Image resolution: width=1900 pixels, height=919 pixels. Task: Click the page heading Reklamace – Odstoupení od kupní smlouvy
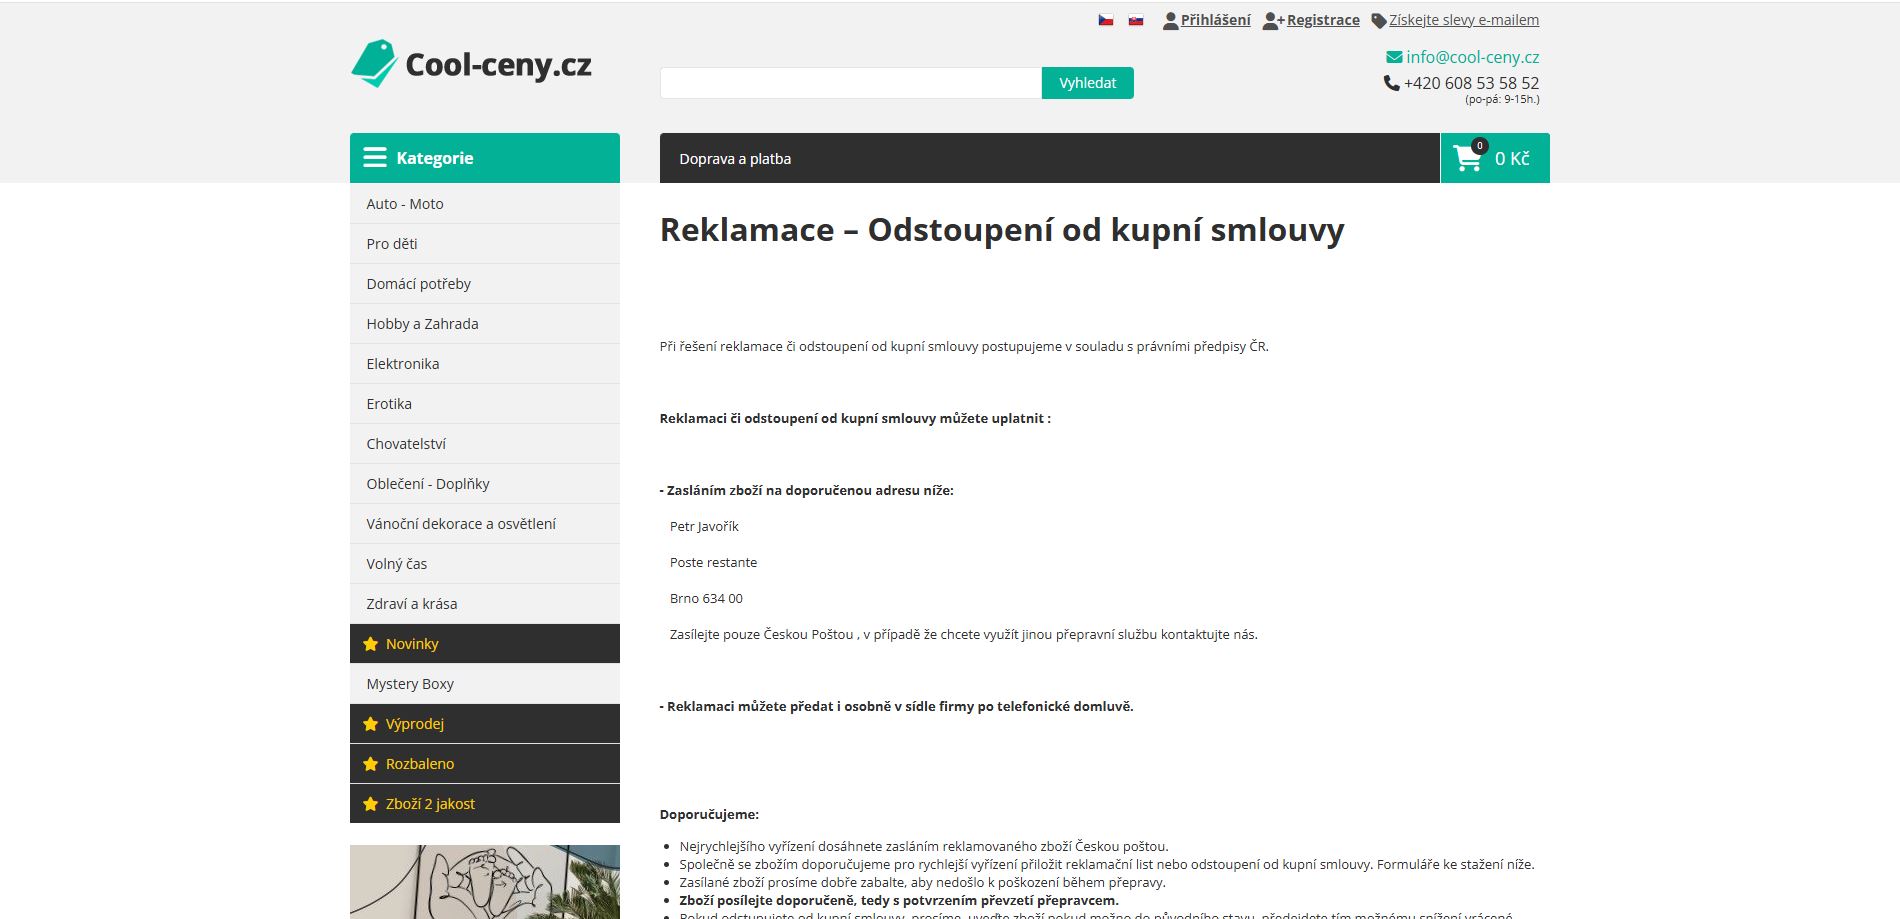[x=1002, y=230]
